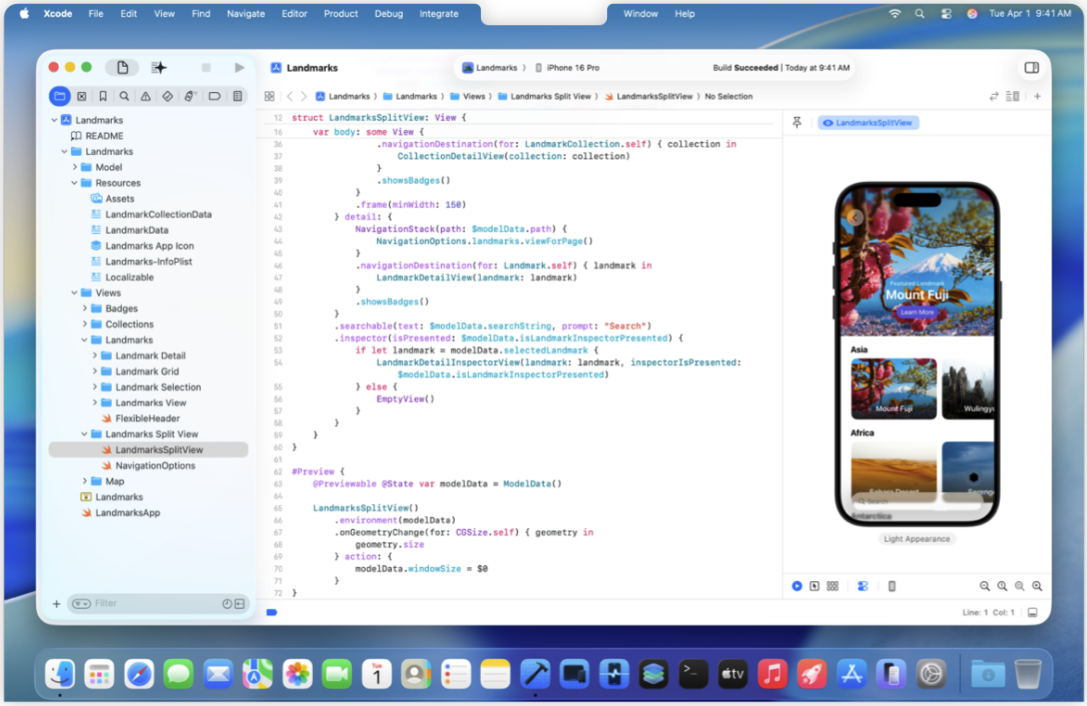This screenshot has height=706, width=1087.
Task: Open the Find menu
Action: point(201,13)
